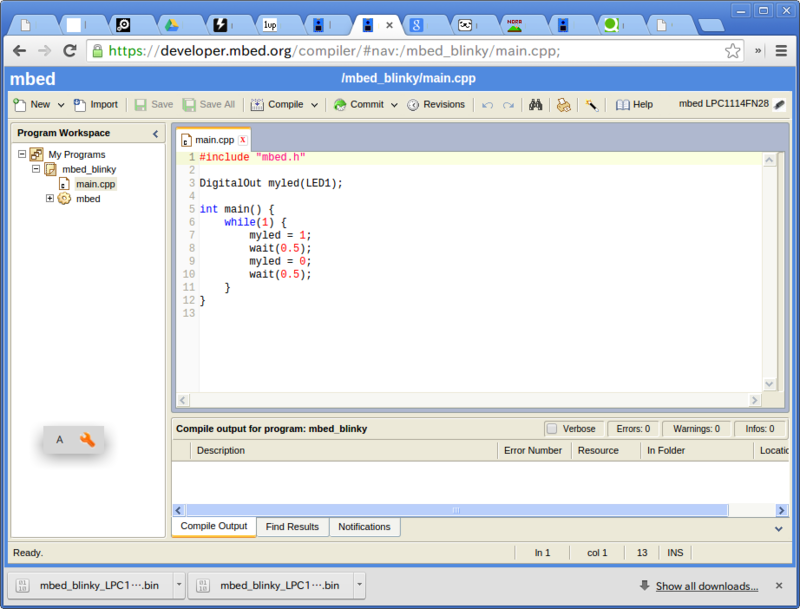
Task: Open the New dropdown arrow
Action: pos(61,105)
